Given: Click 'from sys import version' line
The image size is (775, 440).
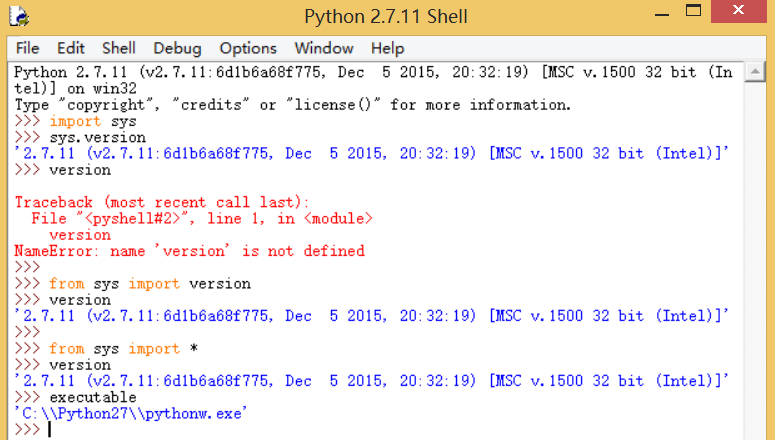Looking at the screenshot, I should tap(132, 284).
